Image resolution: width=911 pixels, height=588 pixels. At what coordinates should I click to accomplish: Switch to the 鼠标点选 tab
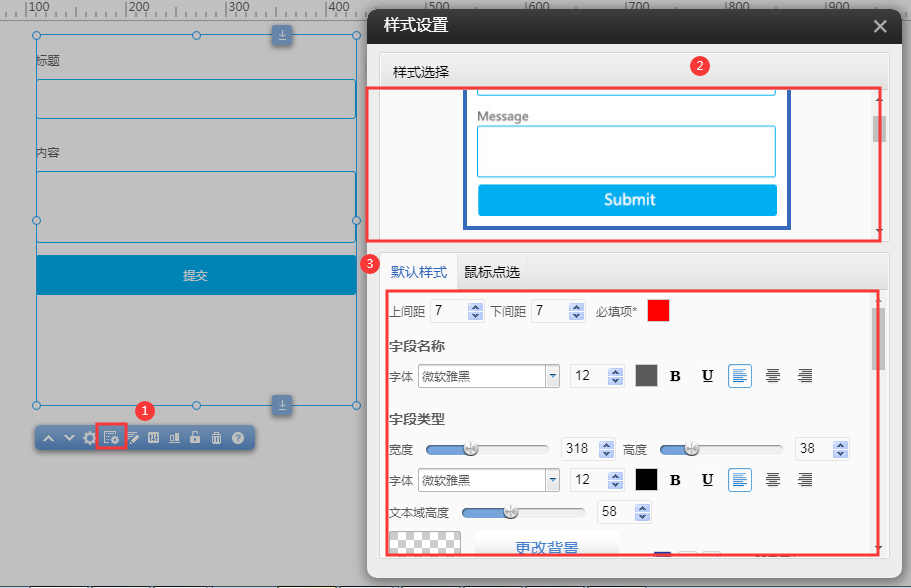[x=491, y=272]
